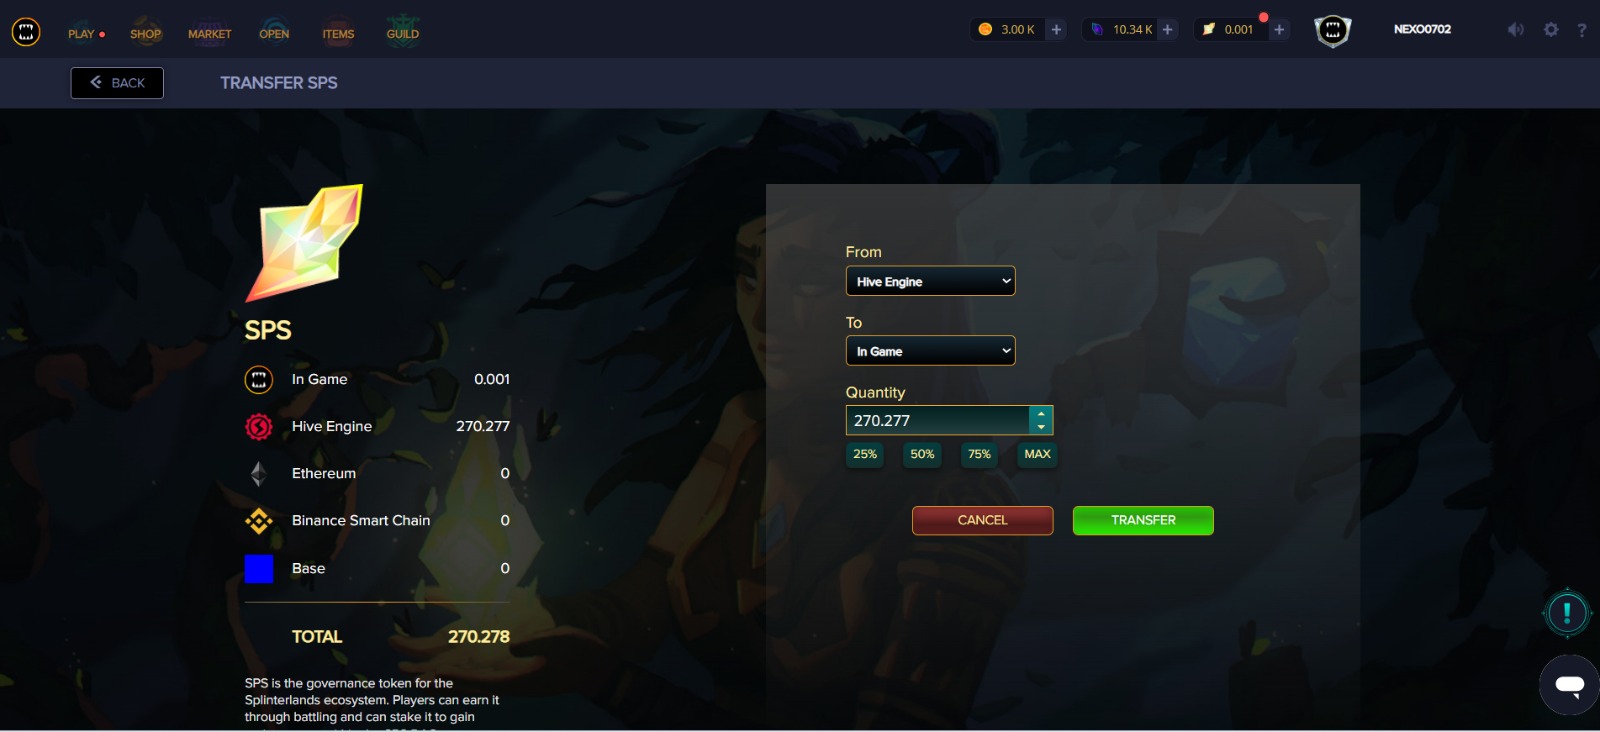Go back with the Back button

pos(117,83)
